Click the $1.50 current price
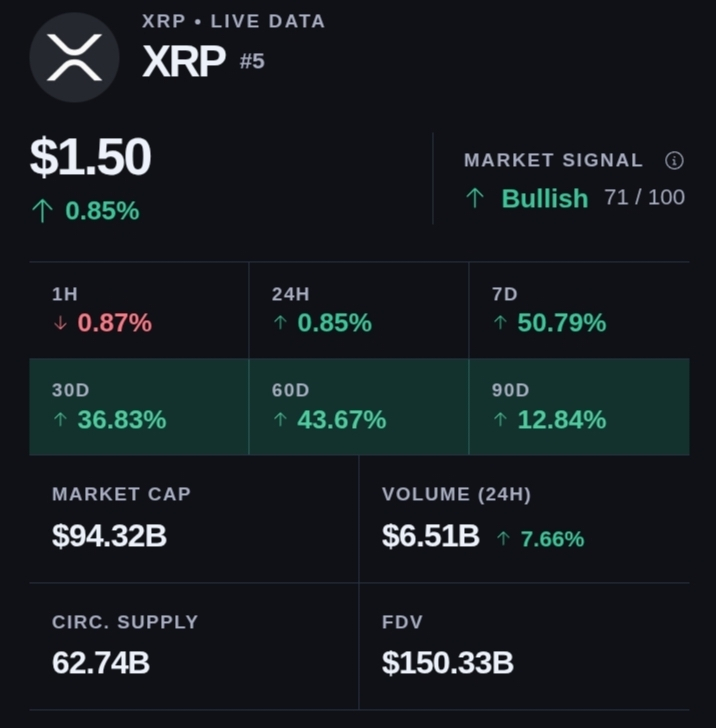716x728 pixels. pyautogui.click(x=90, y=156)
